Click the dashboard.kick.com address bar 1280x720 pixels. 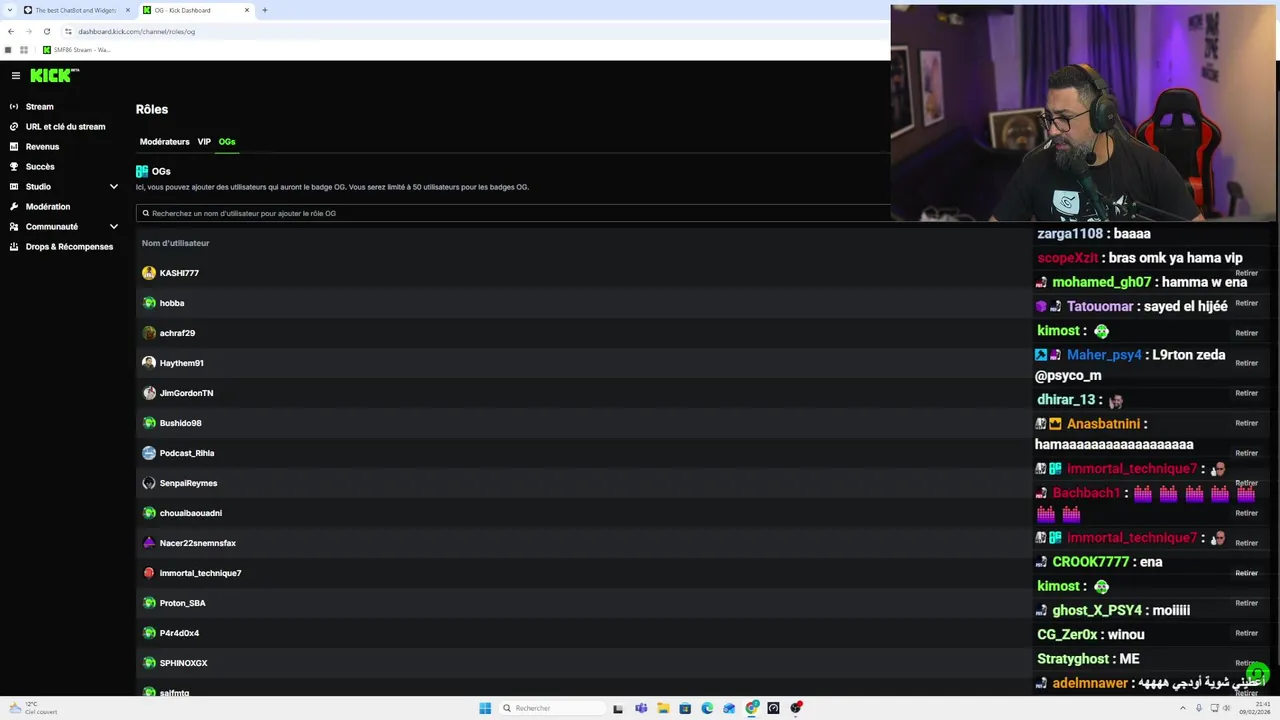[136, 31]
